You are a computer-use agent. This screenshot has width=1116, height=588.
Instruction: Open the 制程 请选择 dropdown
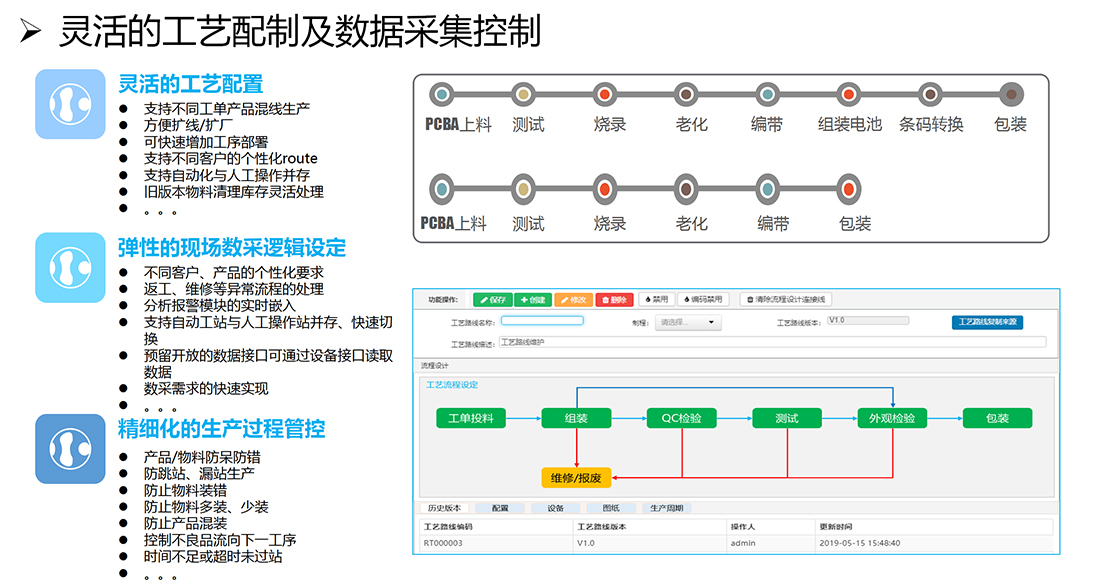688,322
